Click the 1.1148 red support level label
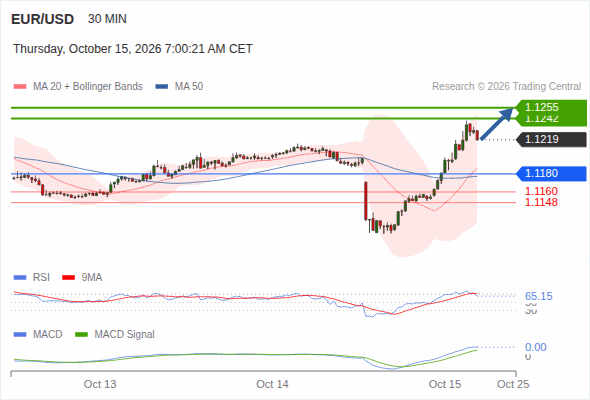 (x=541, y=202)
